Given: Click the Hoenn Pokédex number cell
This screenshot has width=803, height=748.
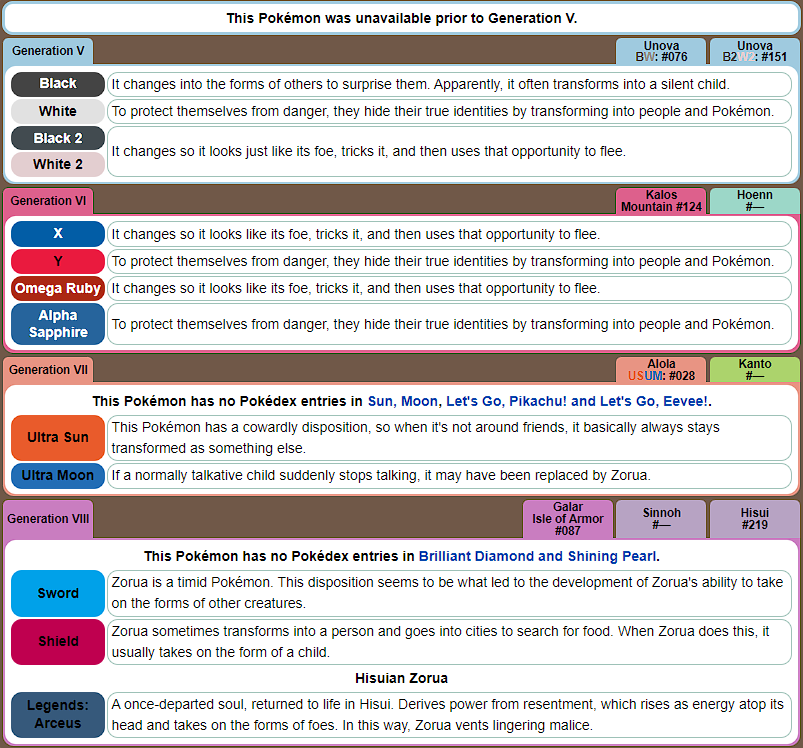Looking at the screenshot, I should [x=754, y=201].
